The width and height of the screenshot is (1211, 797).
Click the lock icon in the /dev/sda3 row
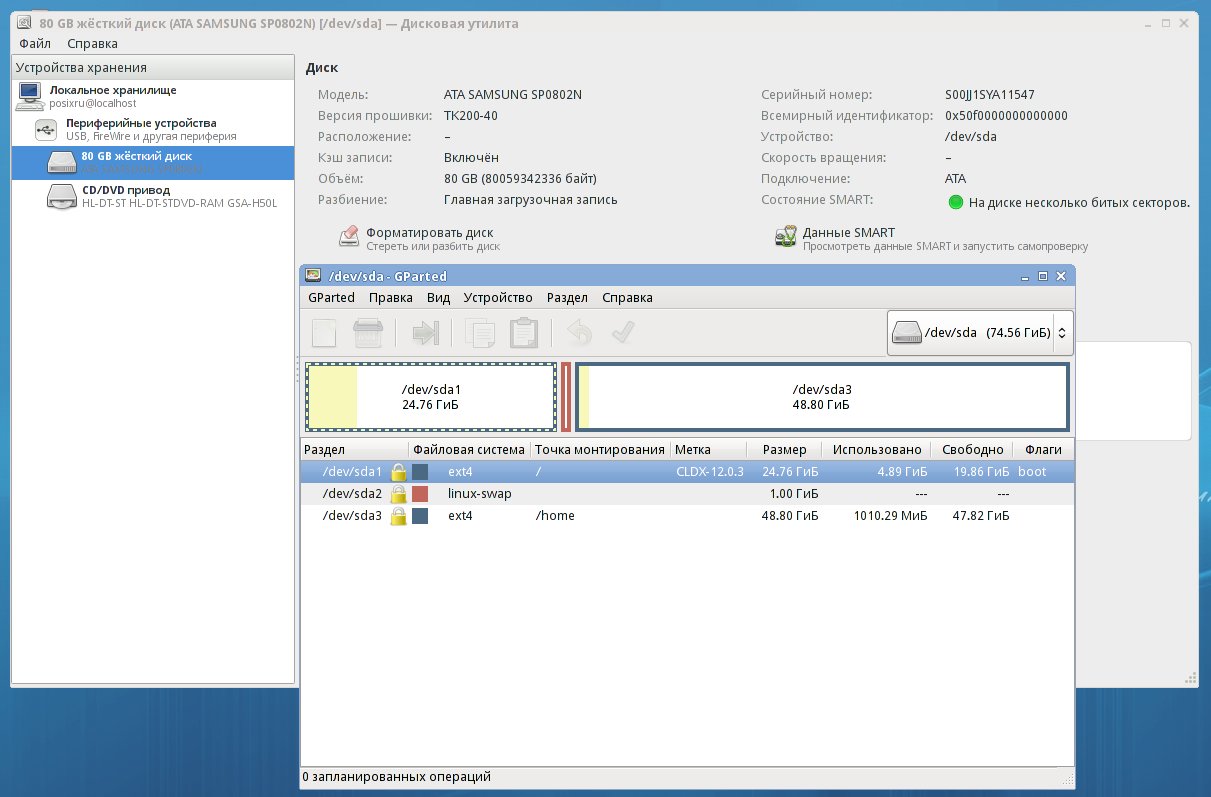pos(398,516)
